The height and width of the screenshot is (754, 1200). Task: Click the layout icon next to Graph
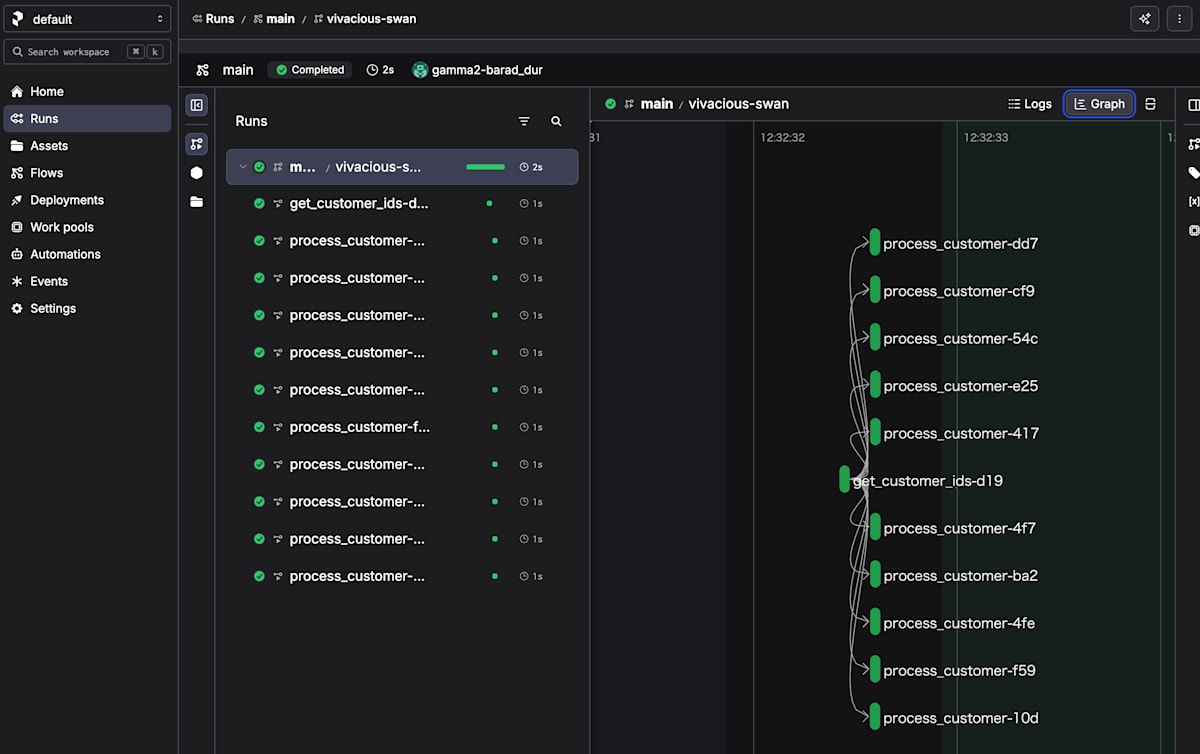point(1150,104)
